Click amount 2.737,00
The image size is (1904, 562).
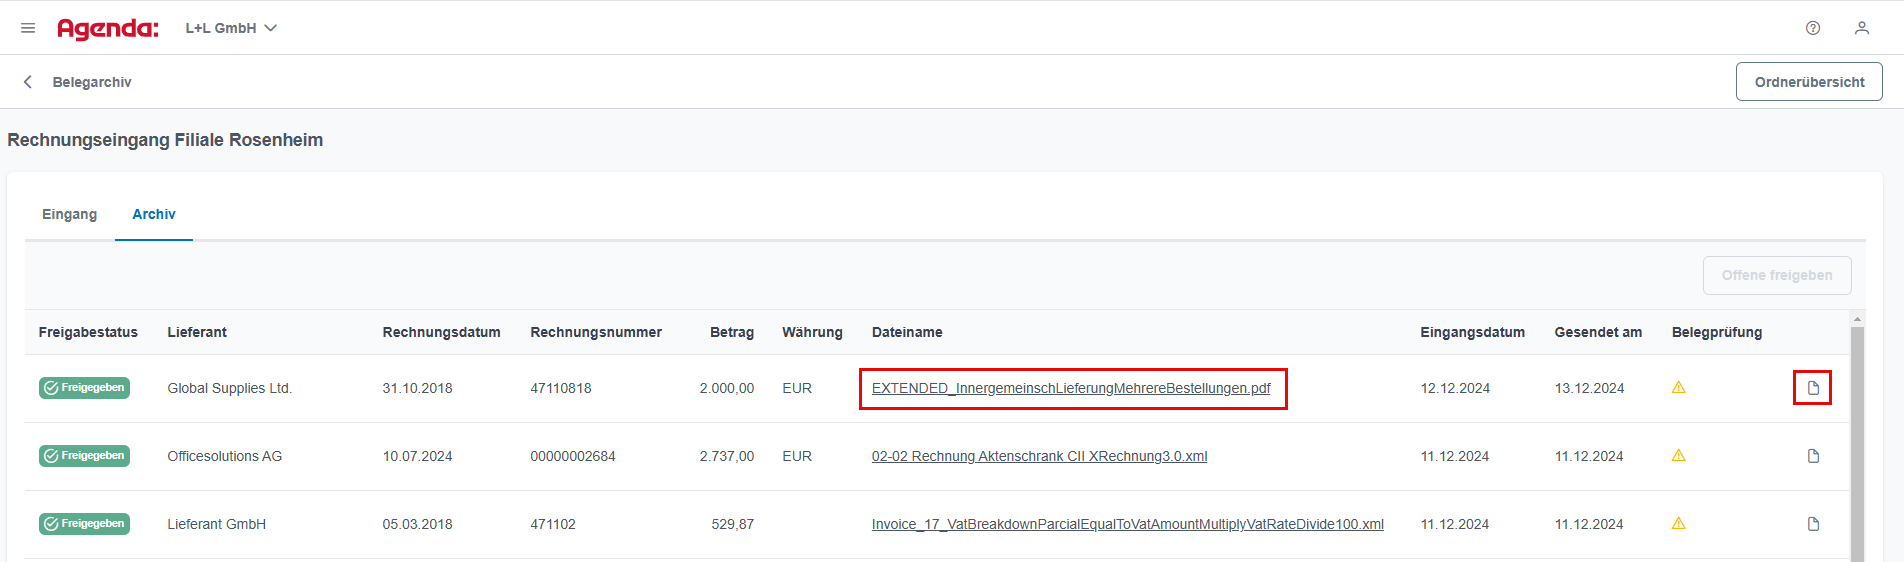click(727, 456)
